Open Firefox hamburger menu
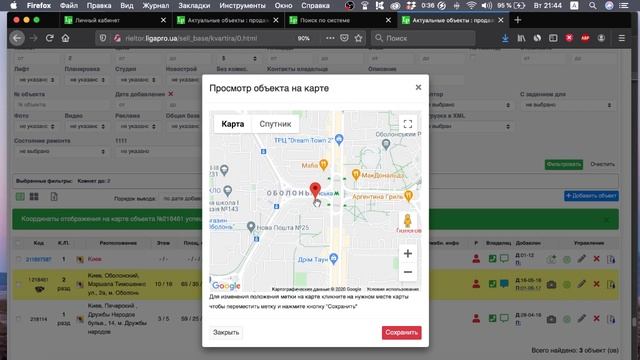This screenshot has width=640, height=360. [622, 38]
